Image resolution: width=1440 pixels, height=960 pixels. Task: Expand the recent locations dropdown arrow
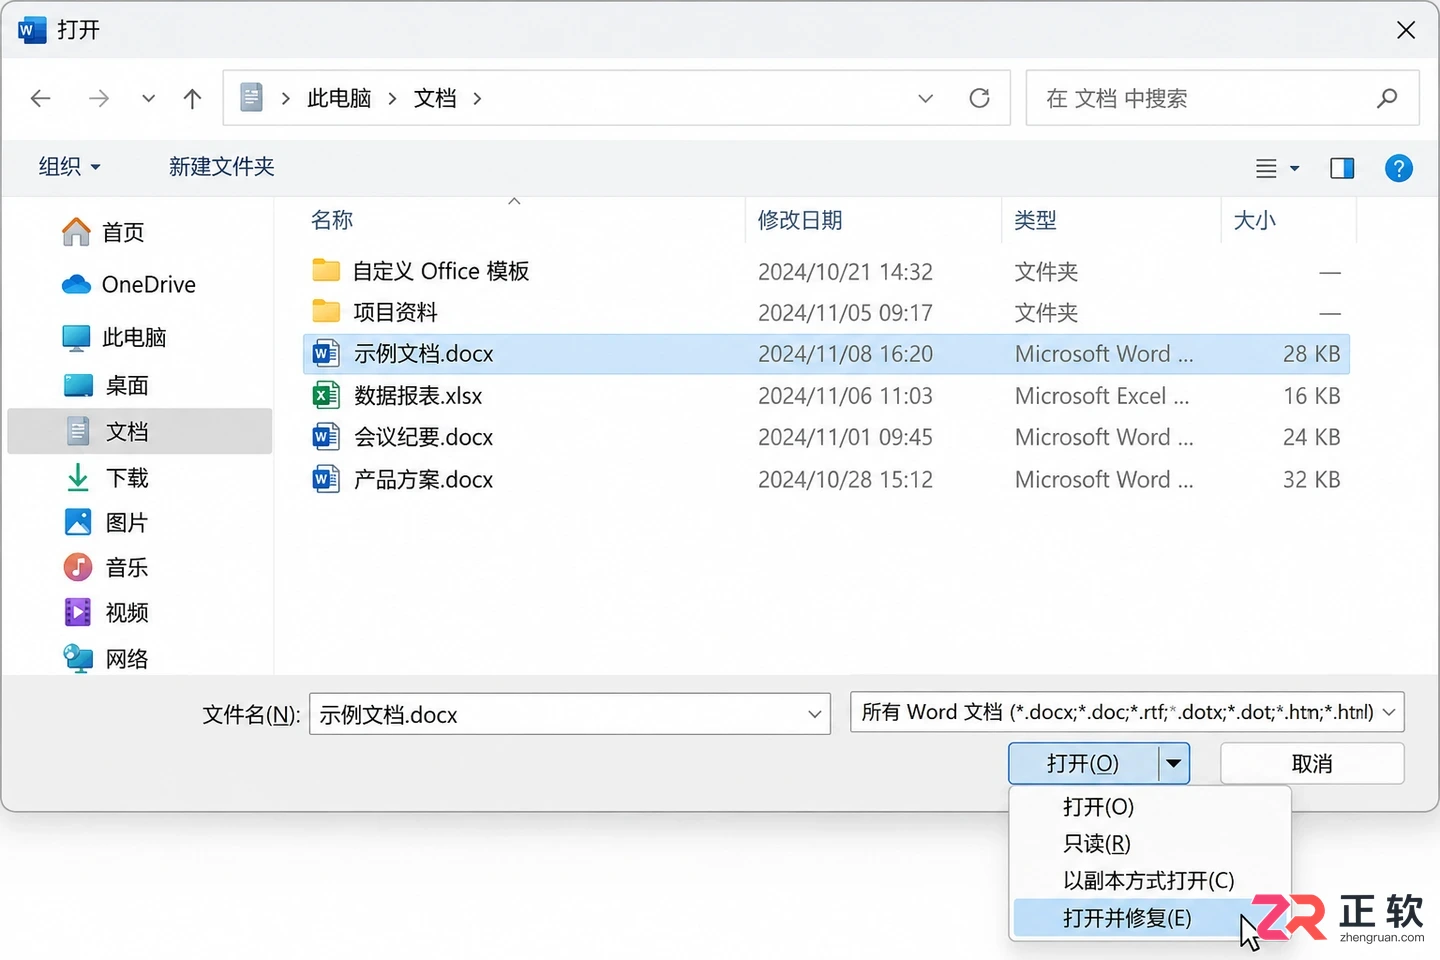[148, 98]
